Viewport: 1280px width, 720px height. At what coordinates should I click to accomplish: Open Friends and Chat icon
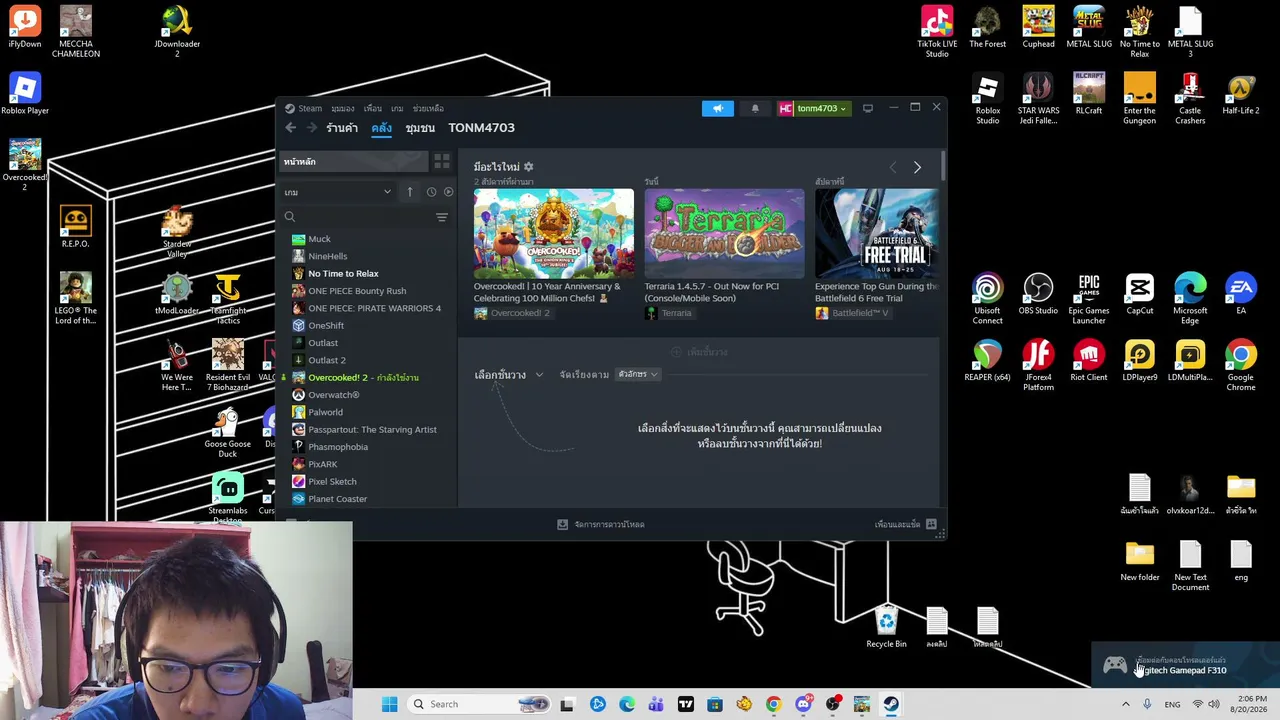pos(931,524)
